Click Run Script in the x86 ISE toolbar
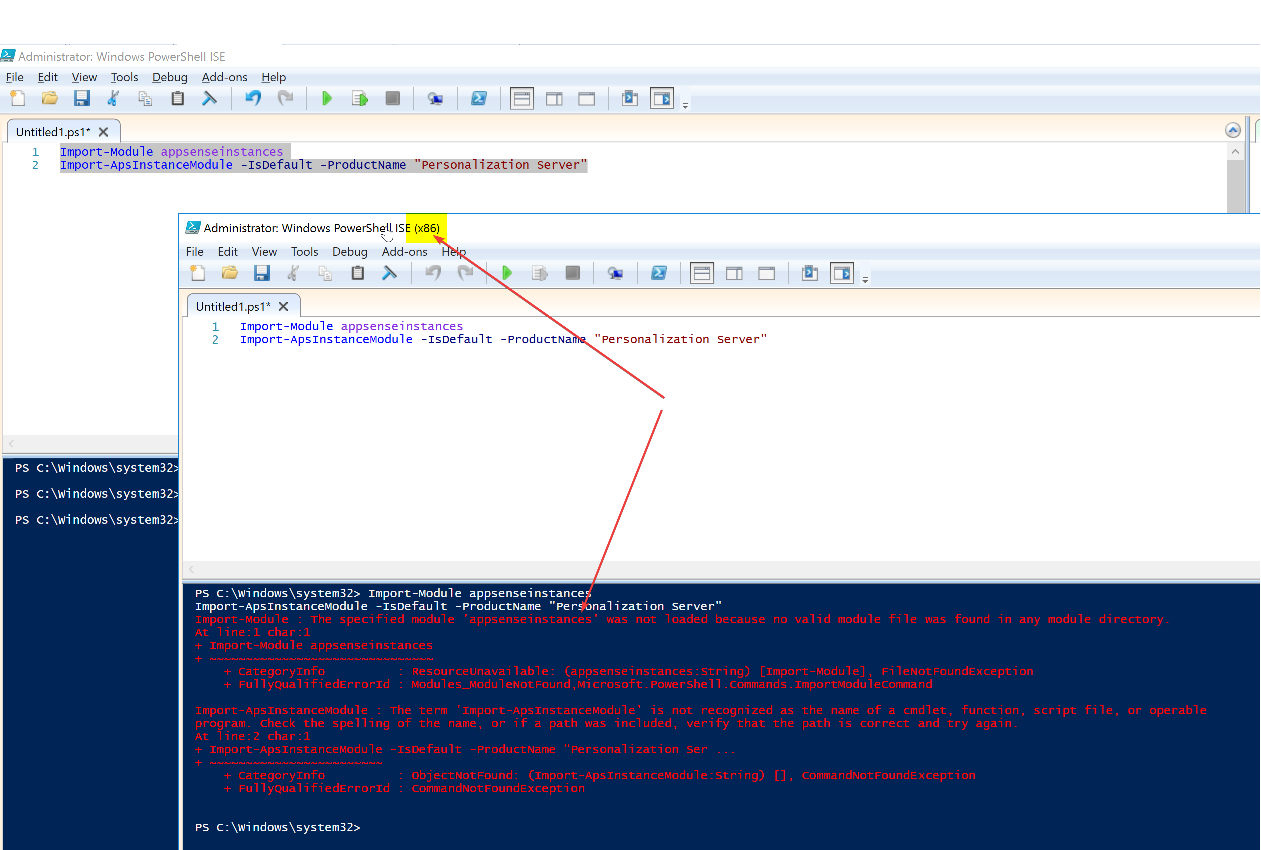The height and width of the screenshot is (850, 1261). click(507, 273)
